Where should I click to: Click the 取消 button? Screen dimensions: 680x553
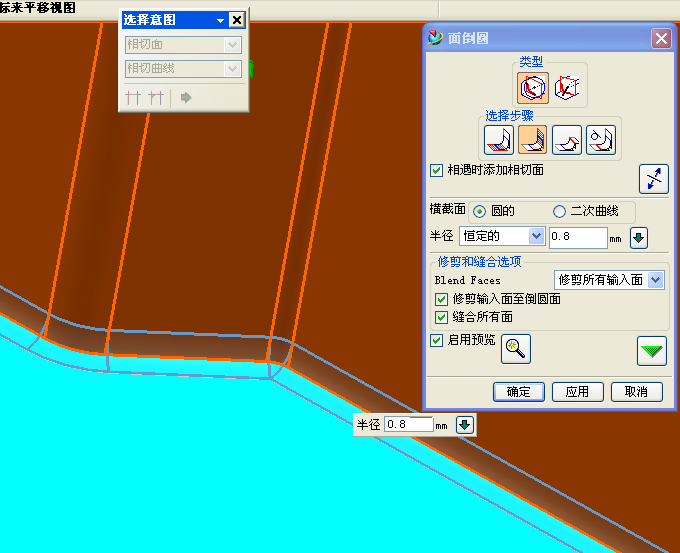637,392
